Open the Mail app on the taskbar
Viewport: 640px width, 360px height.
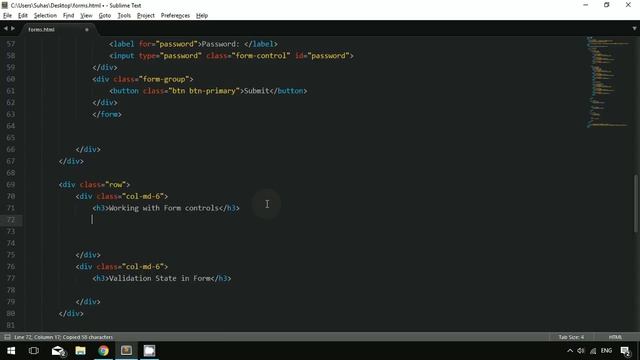tap(58, 351)
